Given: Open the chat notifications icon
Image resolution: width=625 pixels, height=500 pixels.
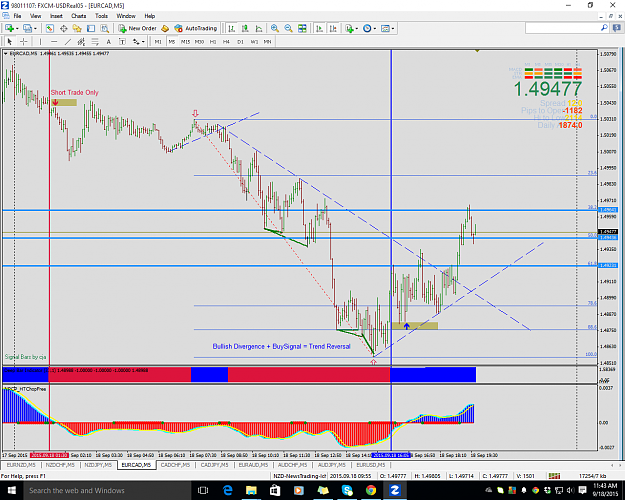Looking at the screenshot, I should pyautogui.click(x=617, y=28).
